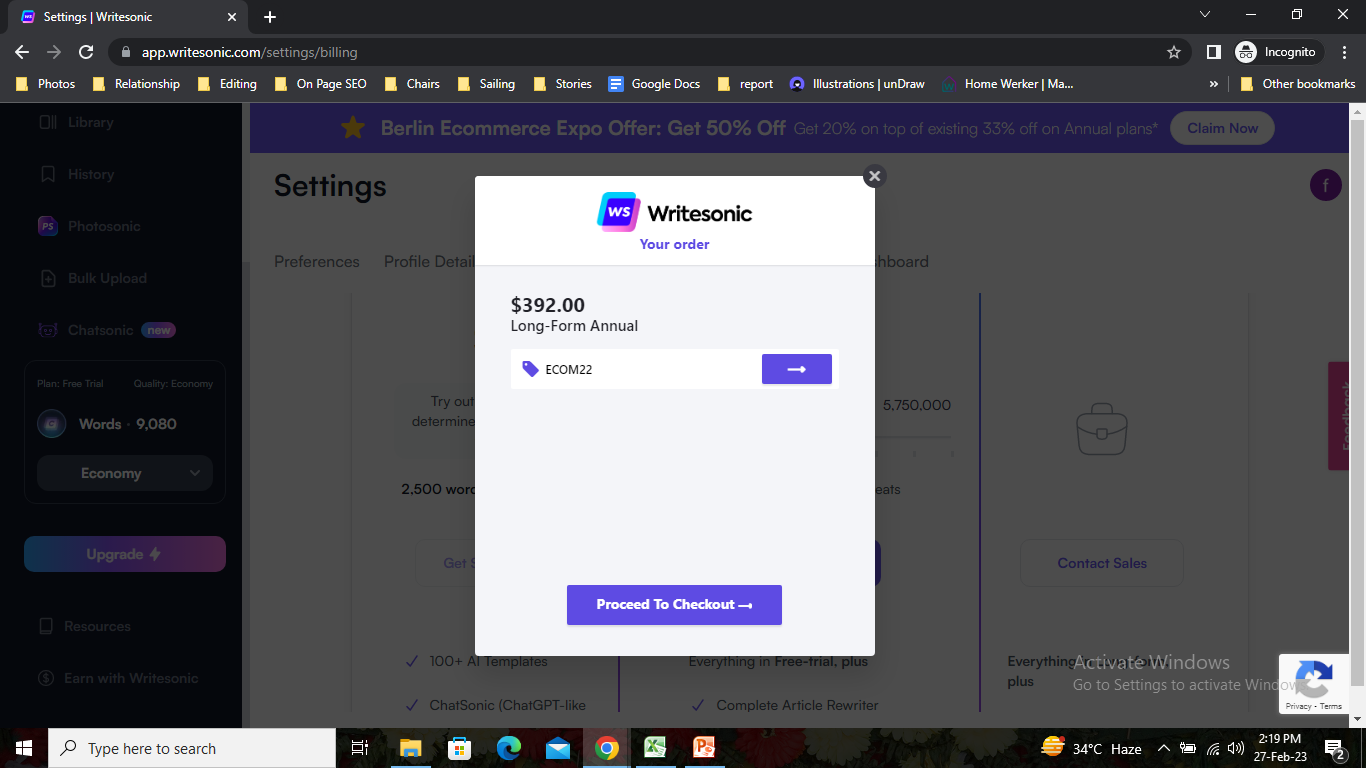Open Other bookmarks folder
Image resolution: width=1366 pixels, height=768 pixels.
tap(1298, 84)
